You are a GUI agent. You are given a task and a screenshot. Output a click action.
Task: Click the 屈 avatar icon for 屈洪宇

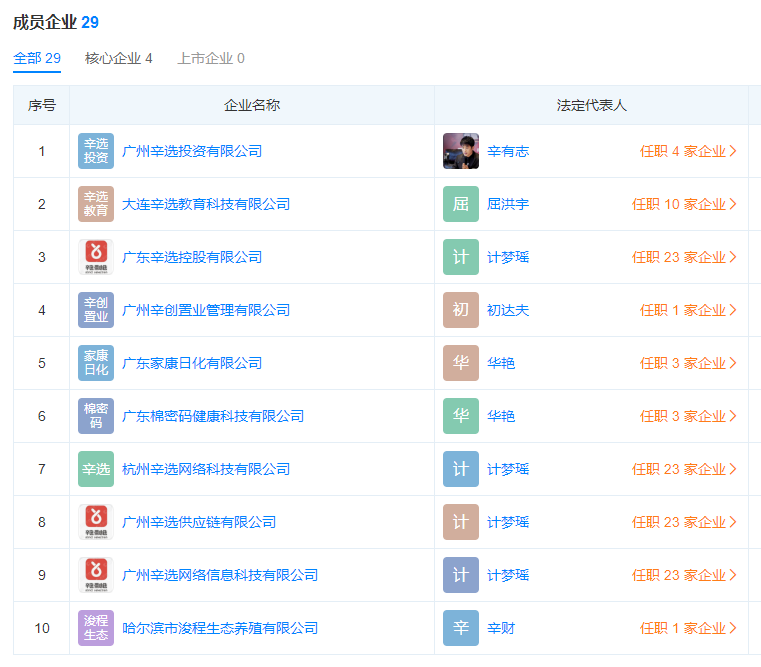coord(461,204)
